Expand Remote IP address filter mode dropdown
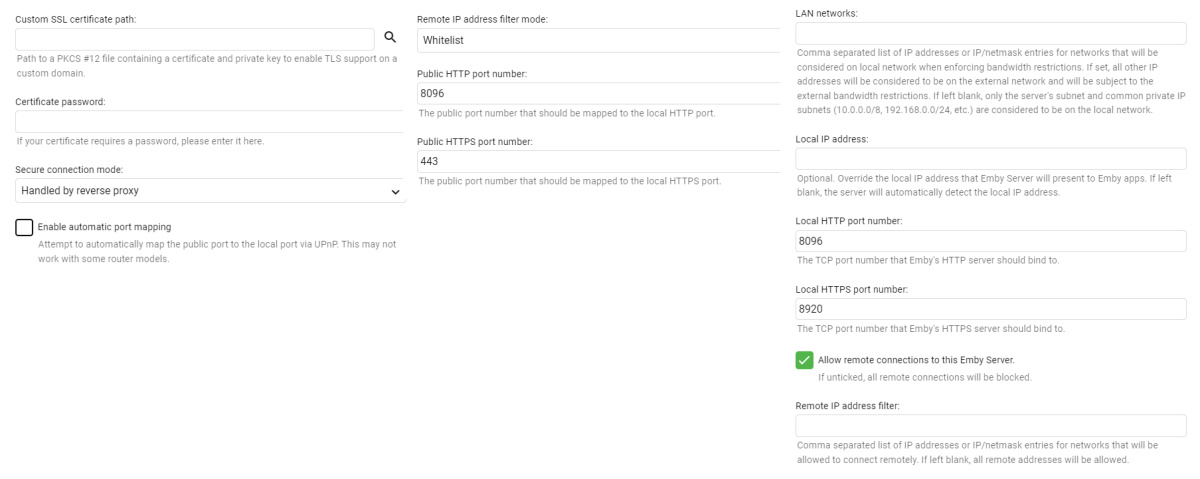Screen dimensions: 1200x479 [598, 41]
